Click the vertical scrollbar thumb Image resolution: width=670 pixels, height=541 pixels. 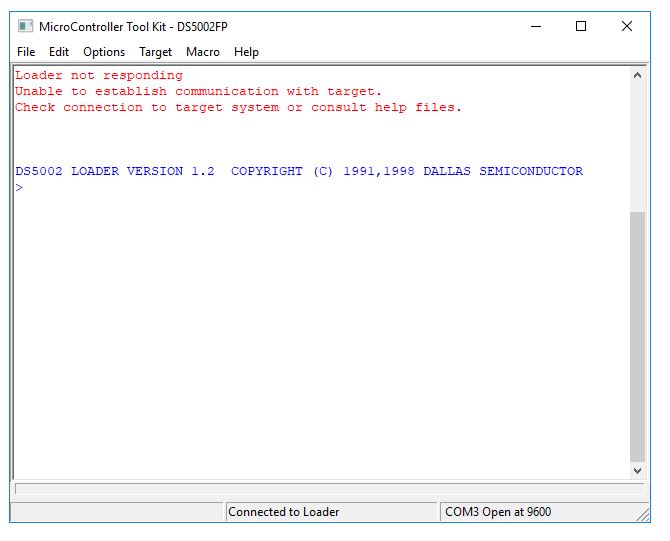tap(638, 337)
